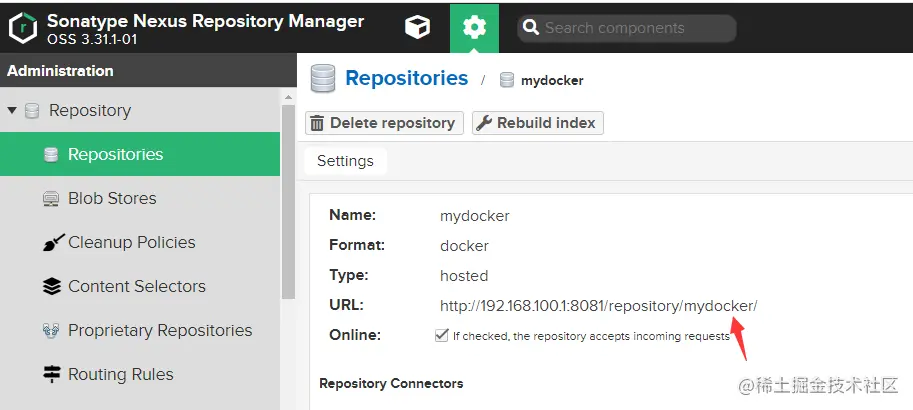Viewport: 913px width, 410px height.
Task: Click the sidebar scrollbar up arrow
Action: coord(288,96)
